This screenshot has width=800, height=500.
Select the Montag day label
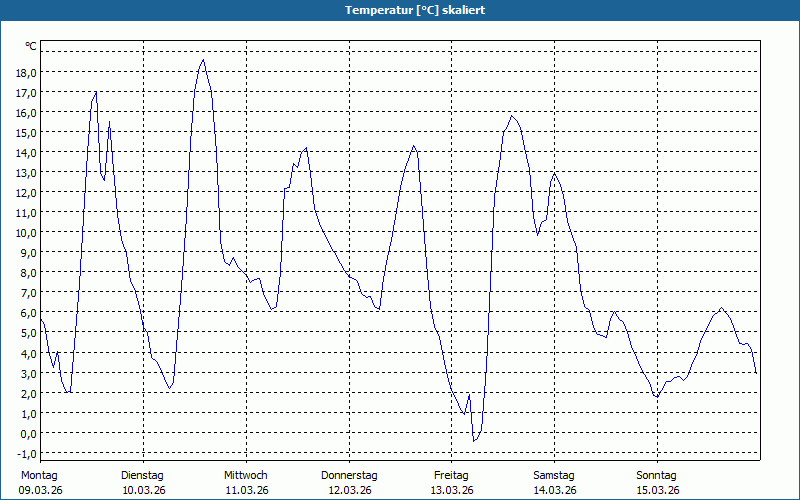pos(39,476)
